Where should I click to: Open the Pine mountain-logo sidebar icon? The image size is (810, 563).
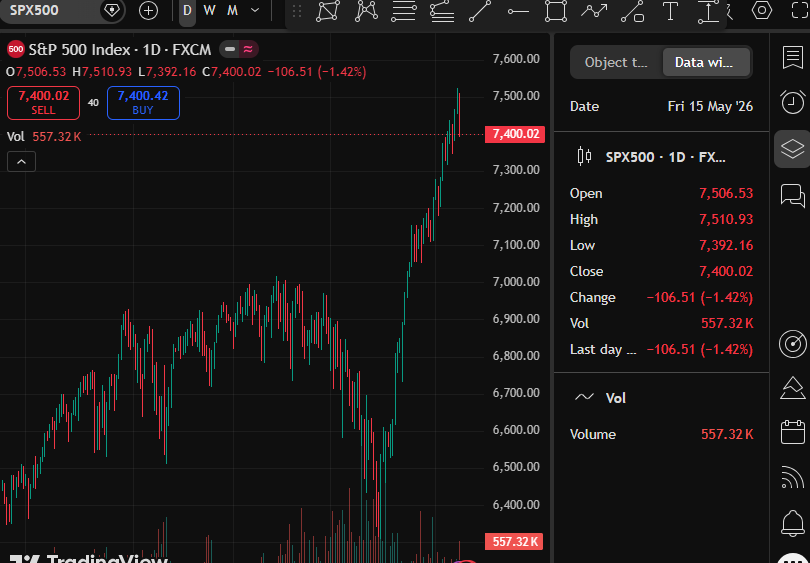pyautogui.click(x=792, y=388)
